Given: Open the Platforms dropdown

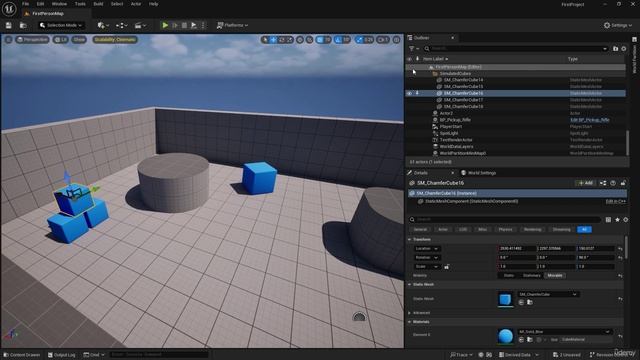Looking at the screenshot, I should 232,25.
